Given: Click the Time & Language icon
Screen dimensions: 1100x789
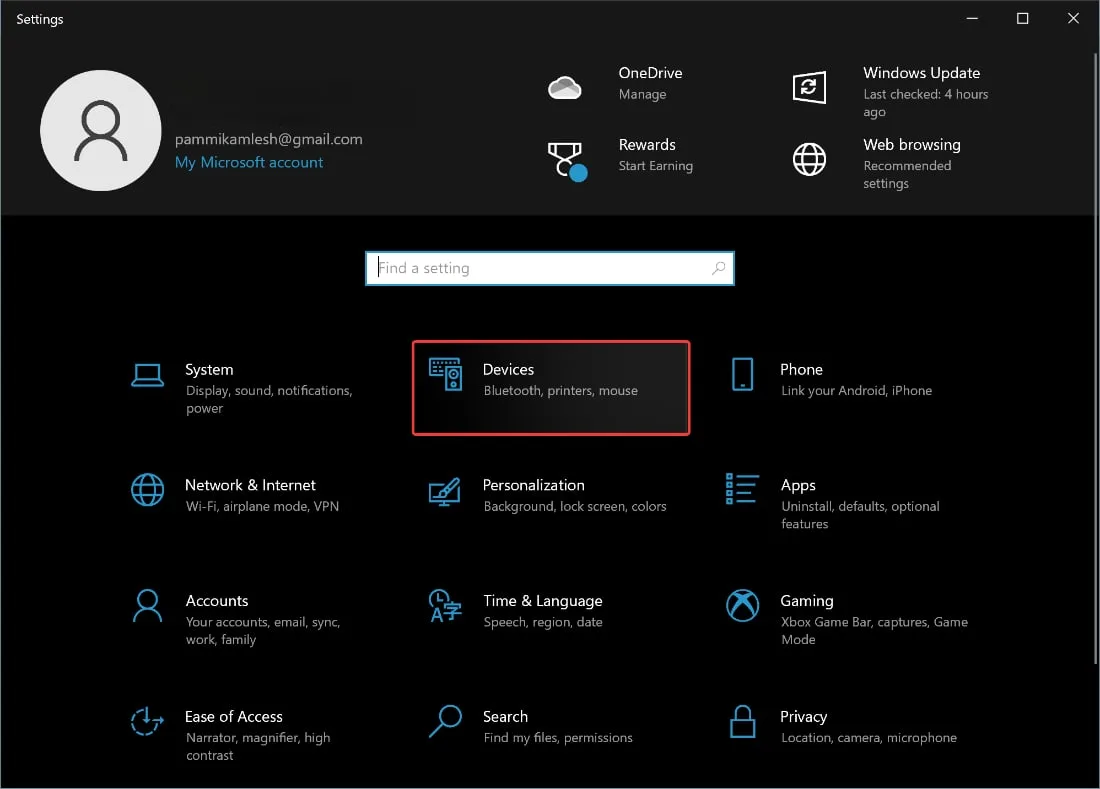Looking at the screenshot, I should pos(445,605).
